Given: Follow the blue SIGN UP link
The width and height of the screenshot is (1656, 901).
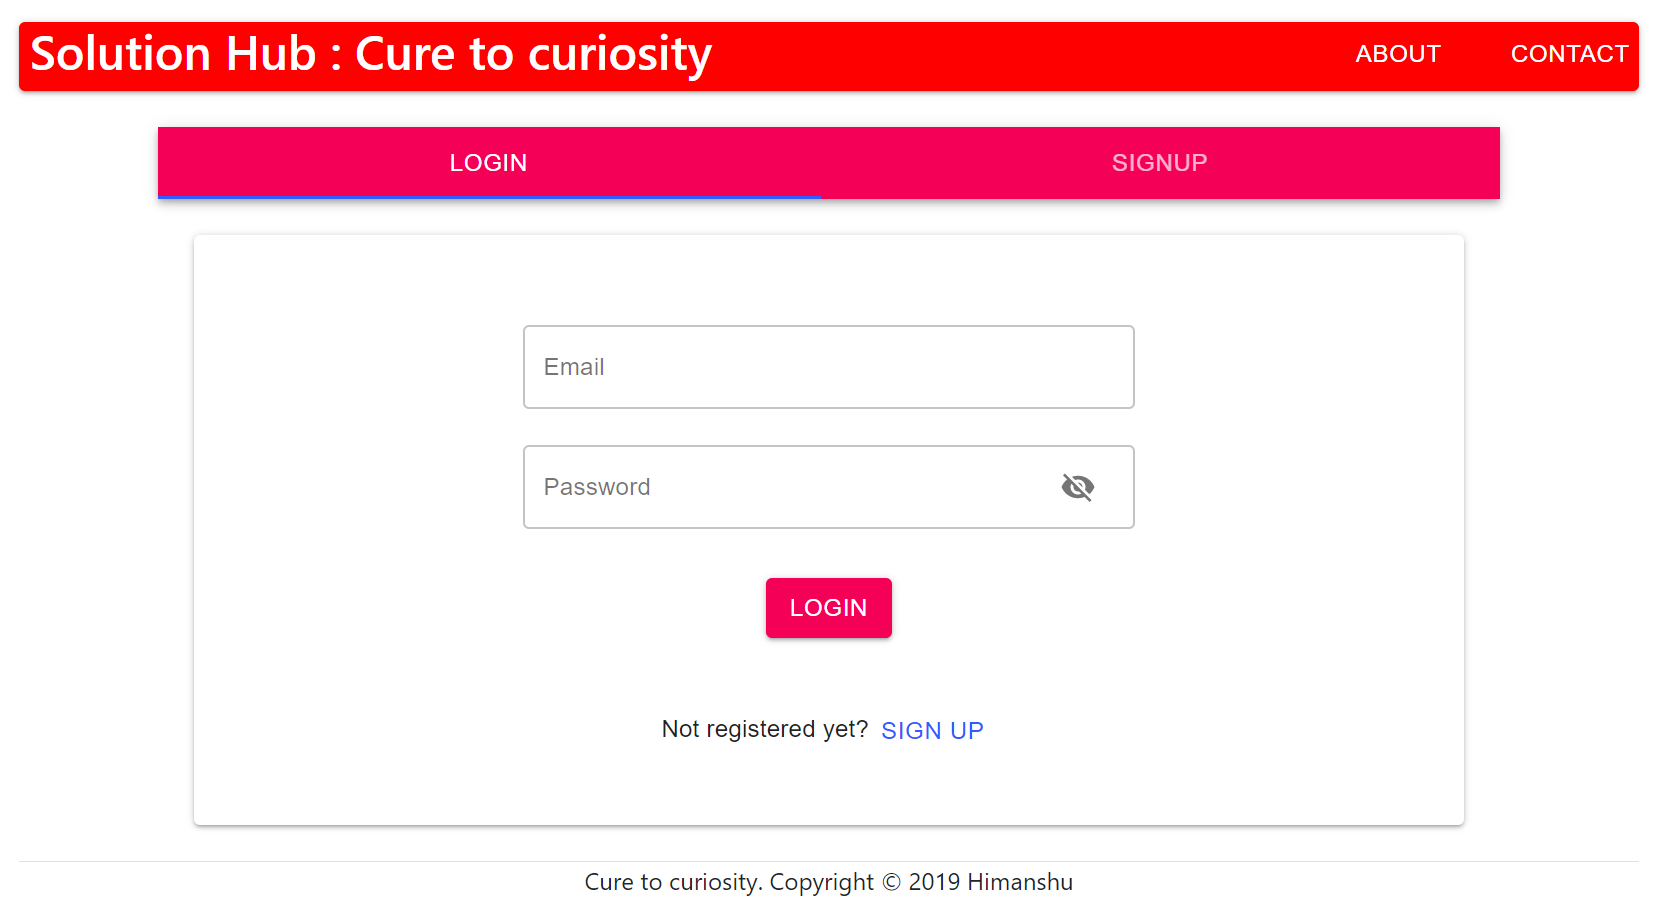Looking at the screenshot, I should pos(932,731).
